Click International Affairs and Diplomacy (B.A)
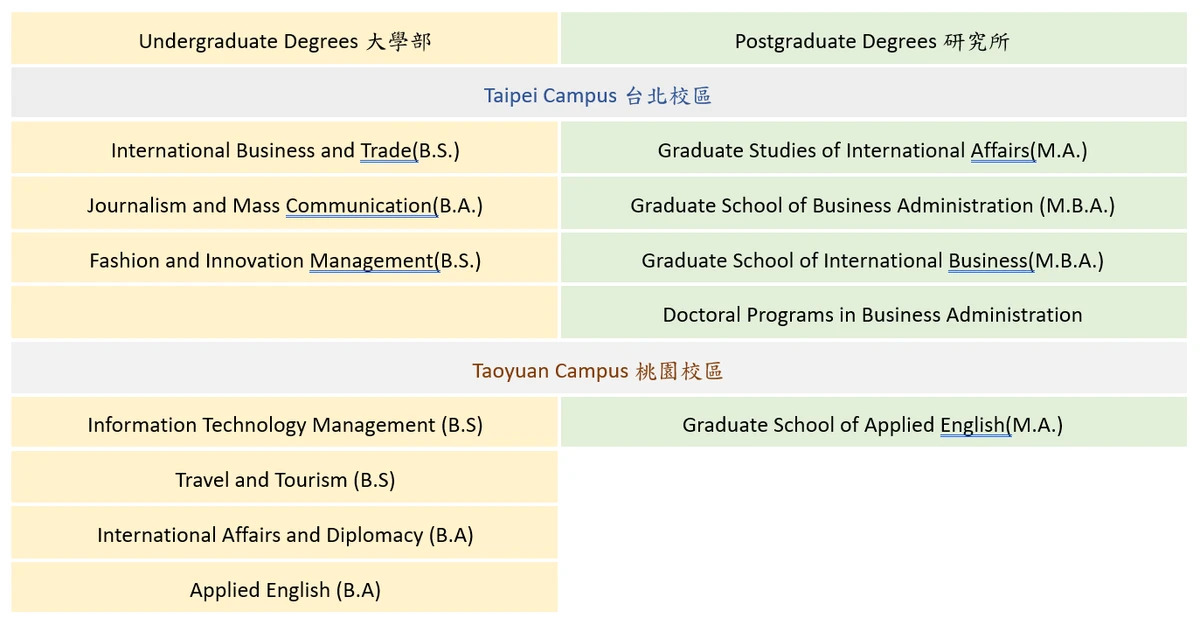Image resolution: width=1200 pixels, height=625 pixels. click(x=285, y=534)
